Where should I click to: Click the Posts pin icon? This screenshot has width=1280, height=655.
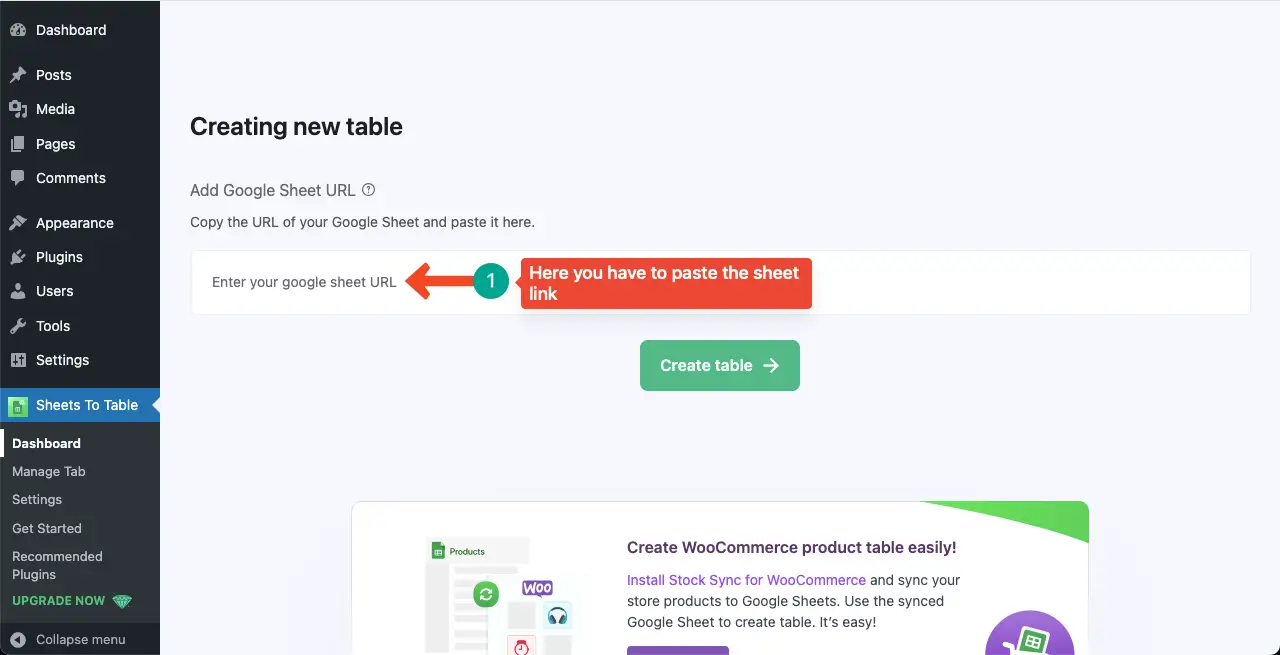[x=17, y=75]
